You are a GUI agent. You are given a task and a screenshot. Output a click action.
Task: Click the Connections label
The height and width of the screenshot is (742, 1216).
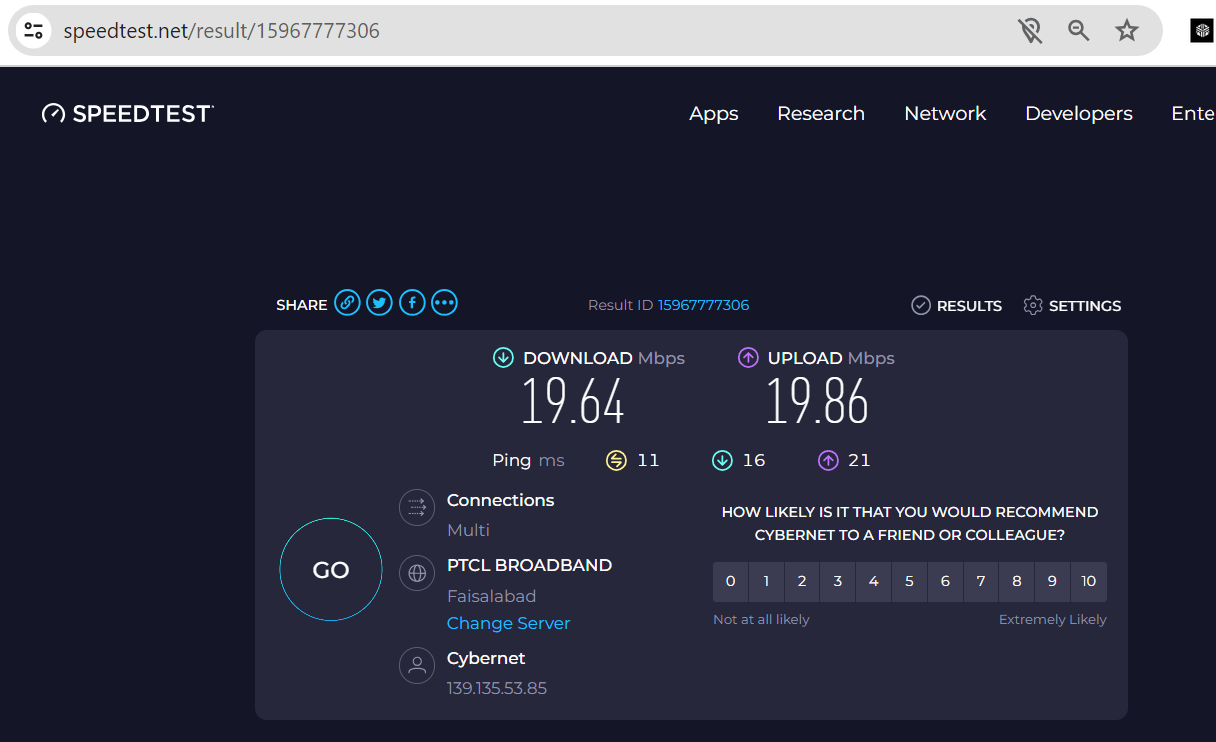[x=500, y=500]
